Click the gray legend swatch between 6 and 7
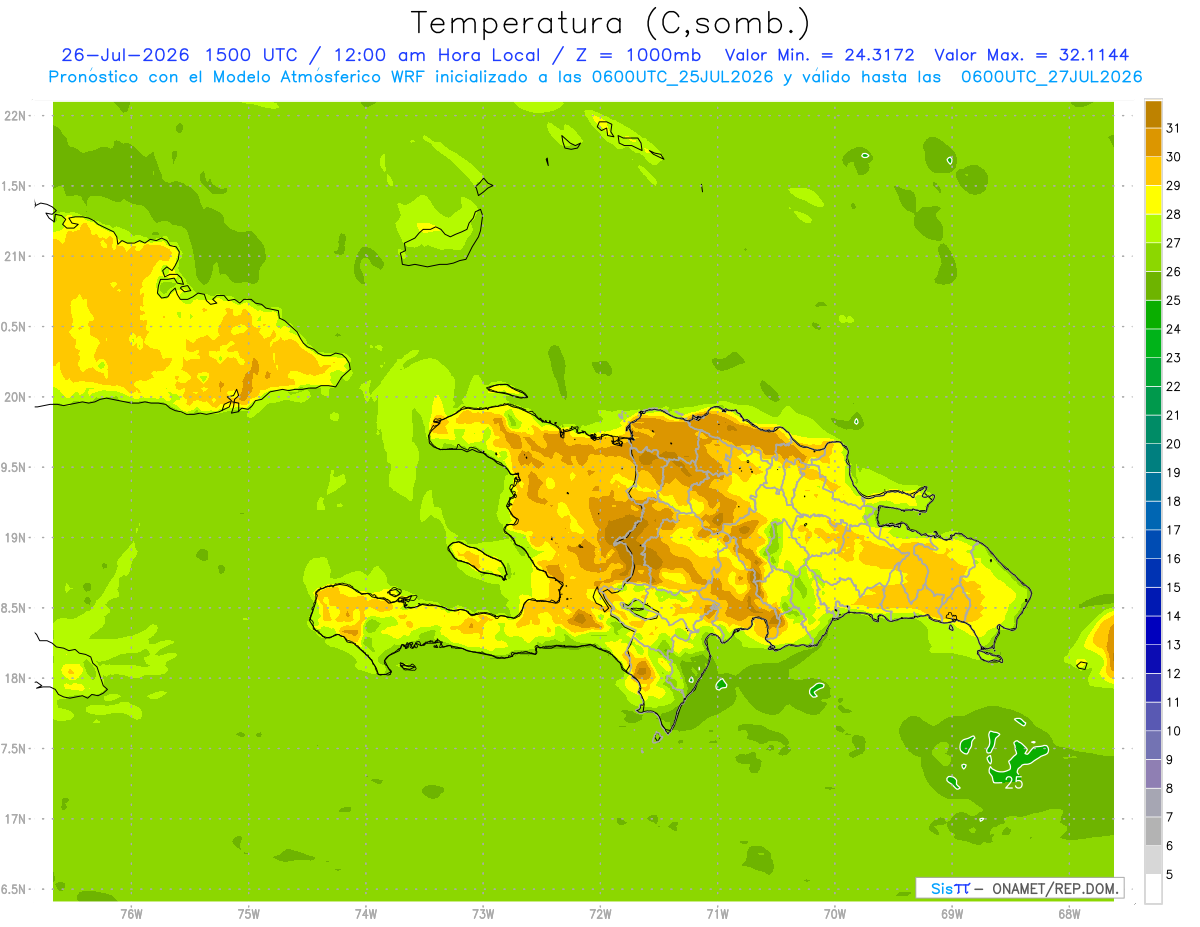This screenshot has width=1200, height=927. (1153, 831)
